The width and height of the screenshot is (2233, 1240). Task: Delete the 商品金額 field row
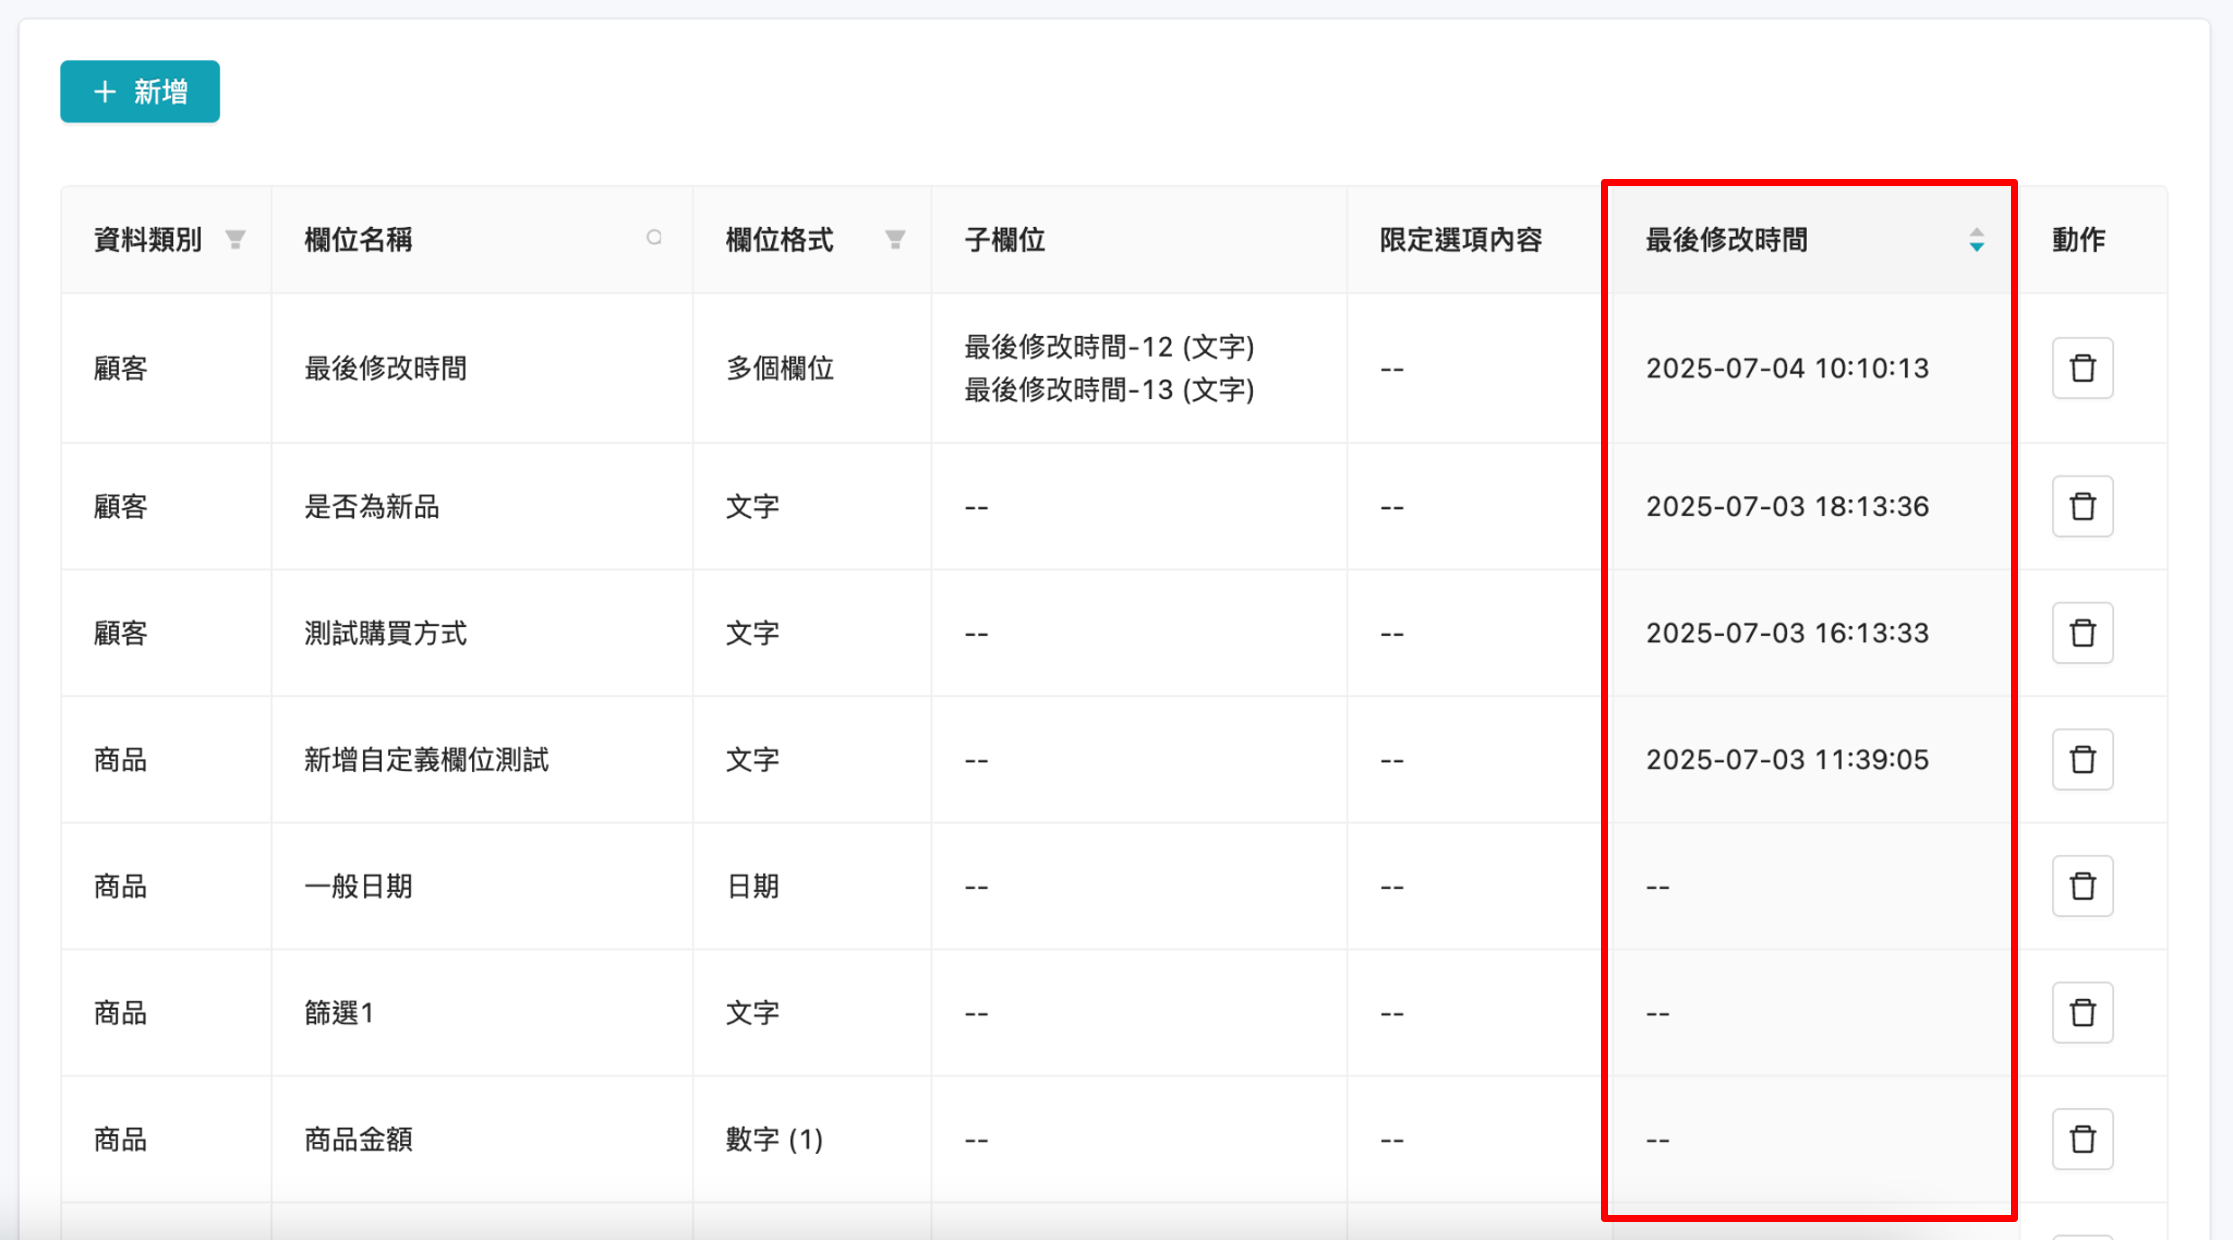(2082, 1138)
